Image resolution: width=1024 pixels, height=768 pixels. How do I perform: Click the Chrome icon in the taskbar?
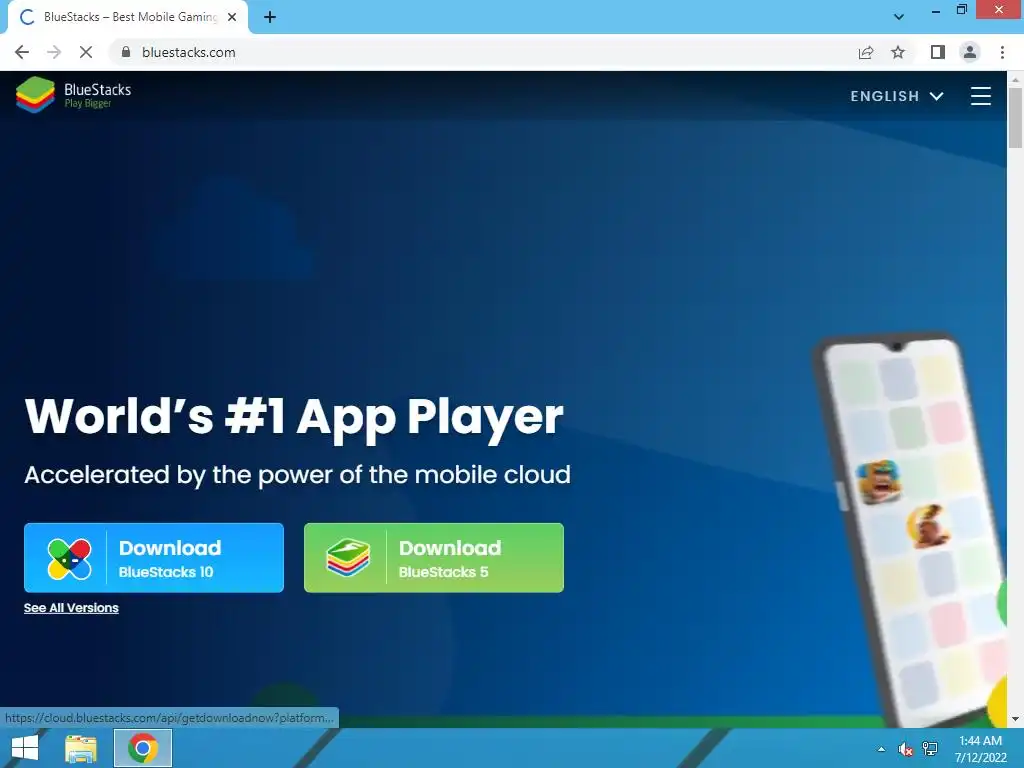click(x=143, y=748)
